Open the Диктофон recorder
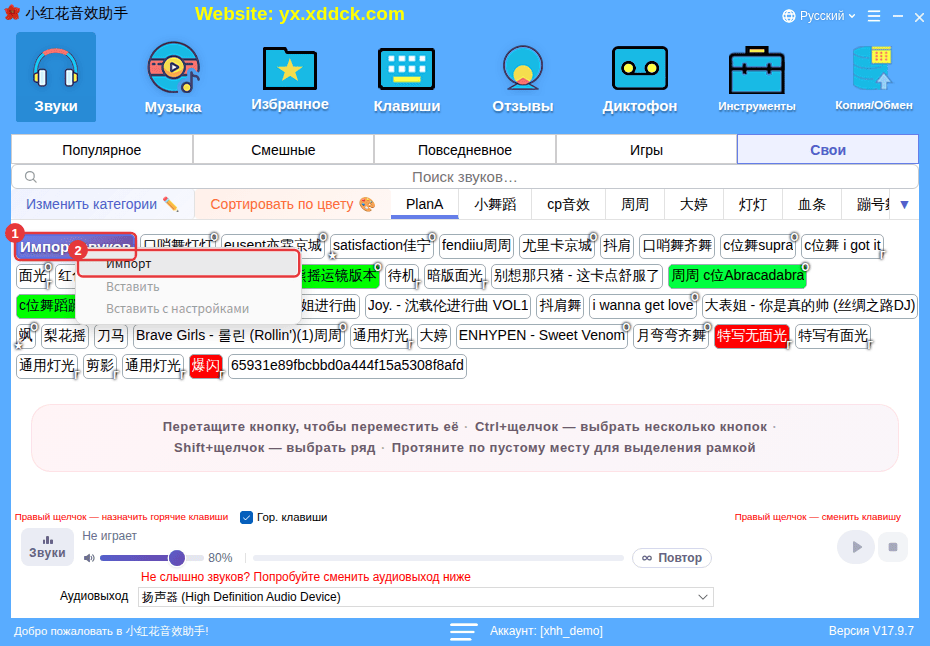This screenshot has width=930, height=646. click(639, 77)
